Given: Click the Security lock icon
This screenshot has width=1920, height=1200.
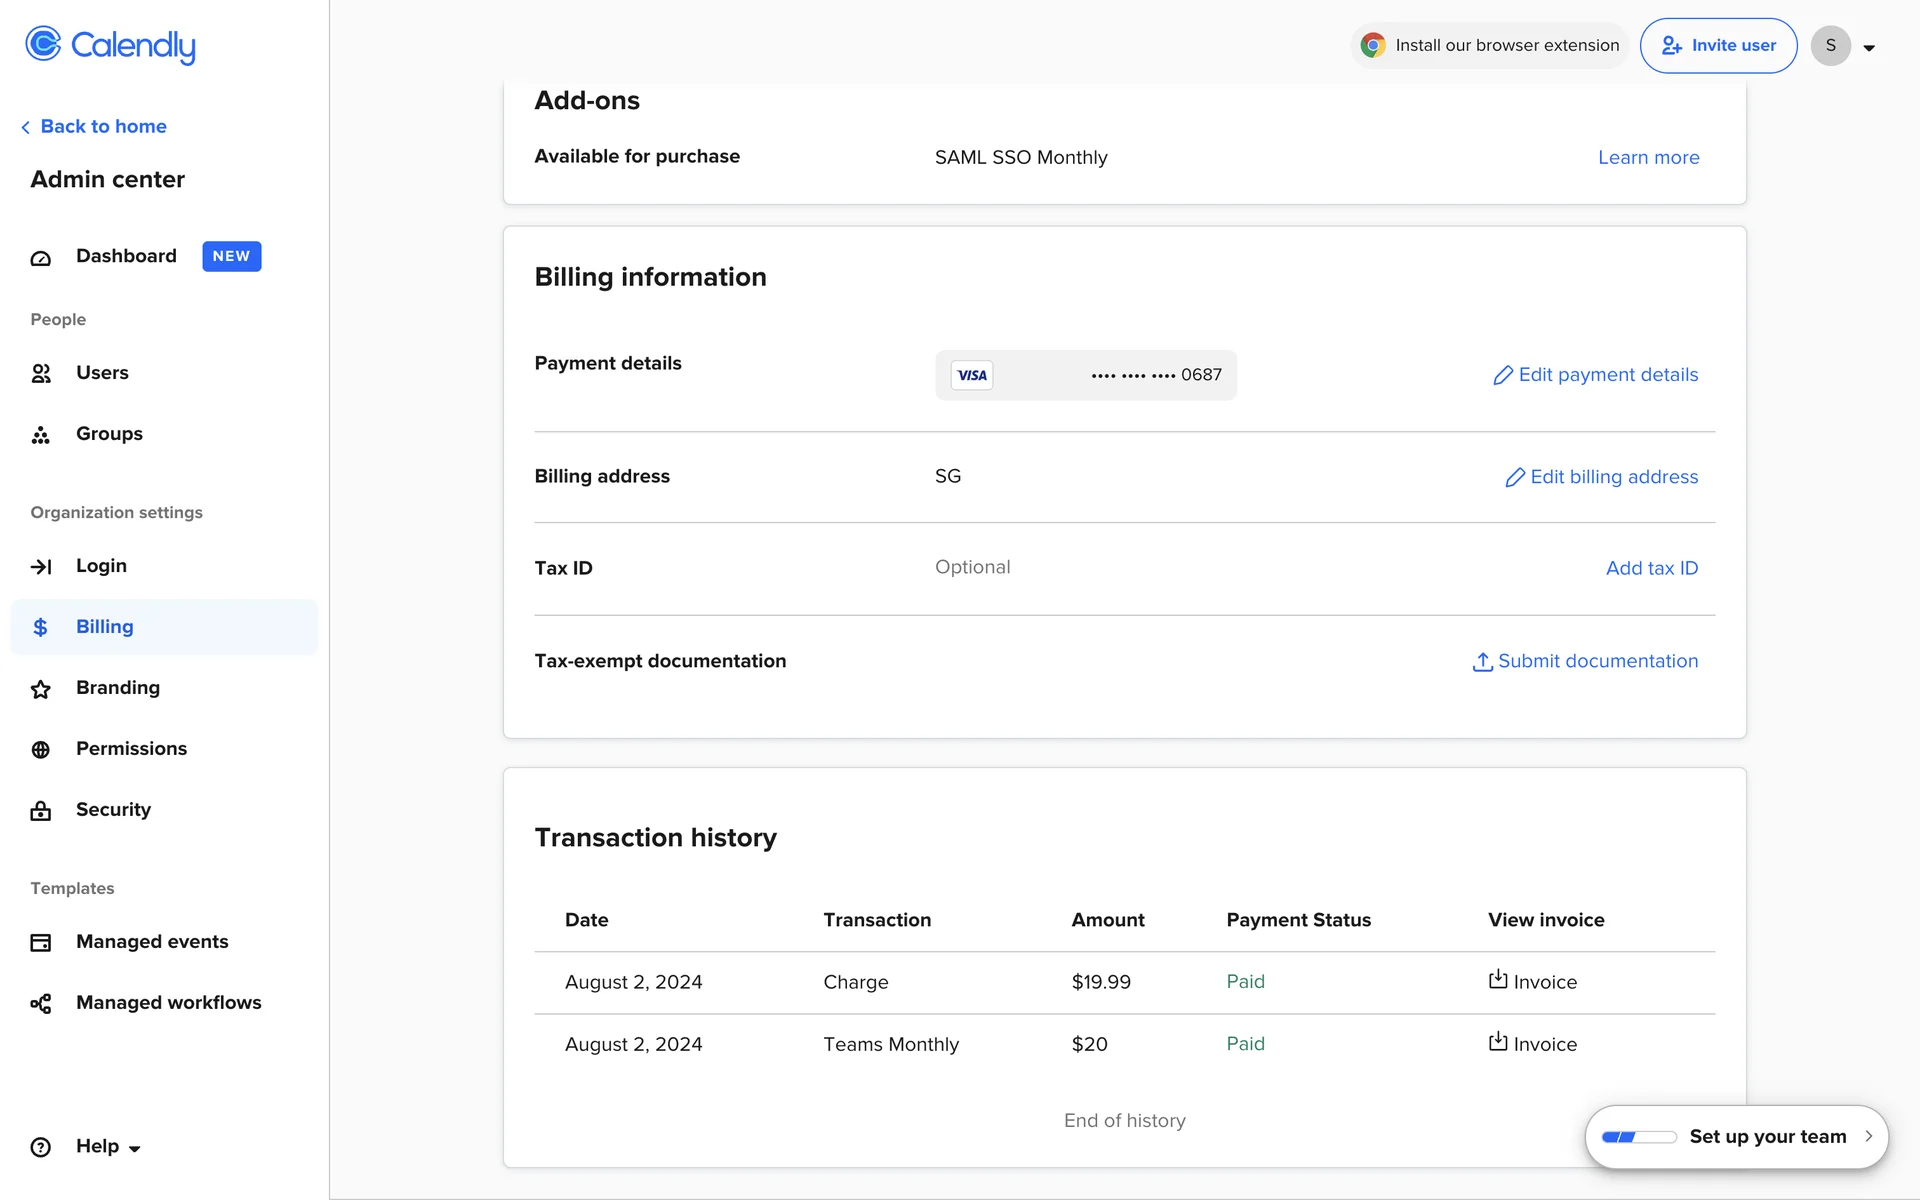Looking at the screenshot, I should 41,811.
